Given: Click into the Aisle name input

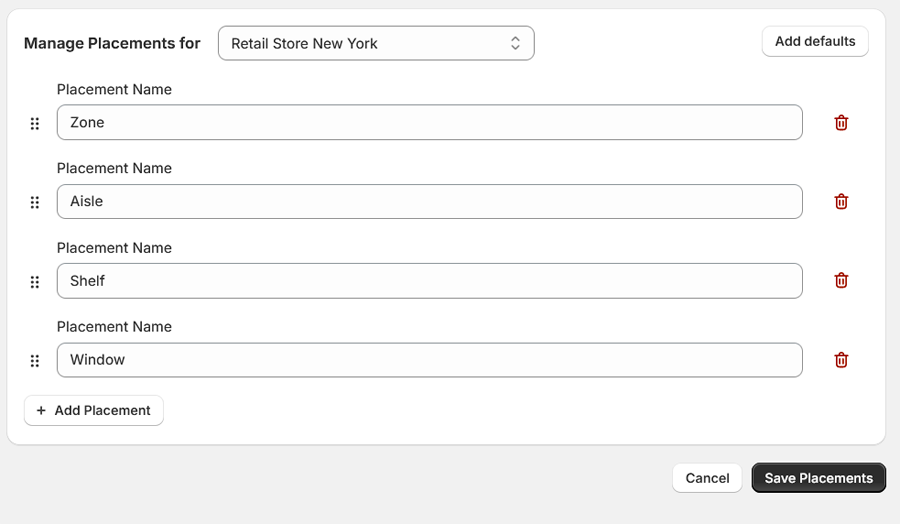Looking at the screenshot, I should click(x=429, y=201).
